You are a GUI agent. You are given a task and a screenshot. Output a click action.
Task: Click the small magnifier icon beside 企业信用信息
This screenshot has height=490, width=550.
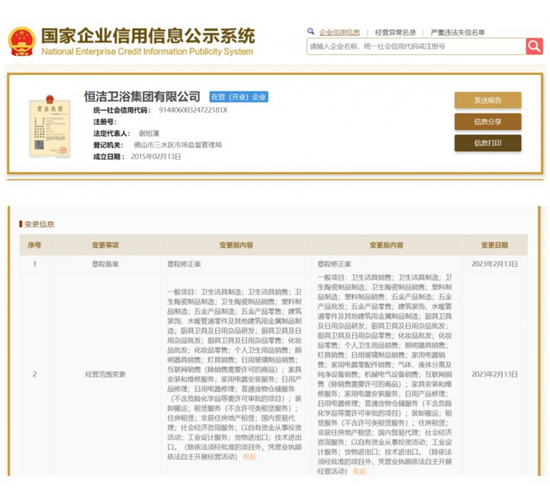click(311, 31)
